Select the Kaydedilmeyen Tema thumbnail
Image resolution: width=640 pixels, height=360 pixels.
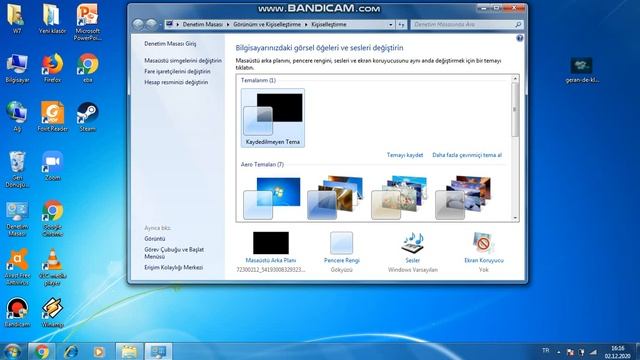273,118
